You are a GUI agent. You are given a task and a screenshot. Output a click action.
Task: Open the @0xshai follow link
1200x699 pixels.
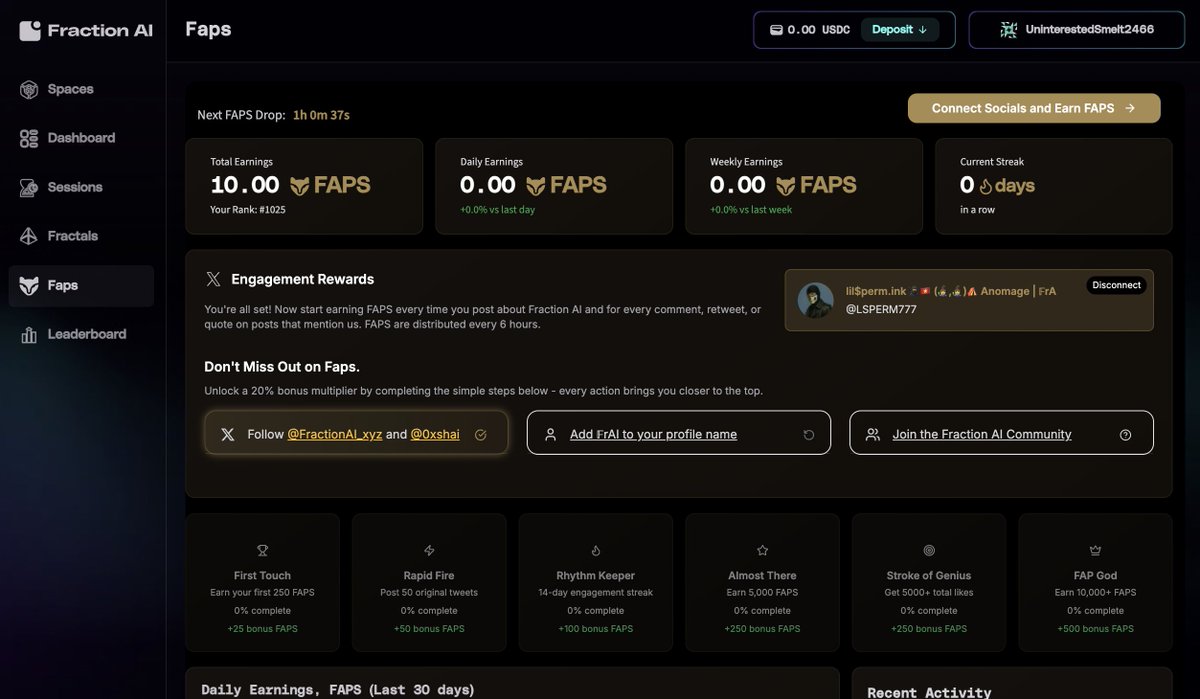435,434
